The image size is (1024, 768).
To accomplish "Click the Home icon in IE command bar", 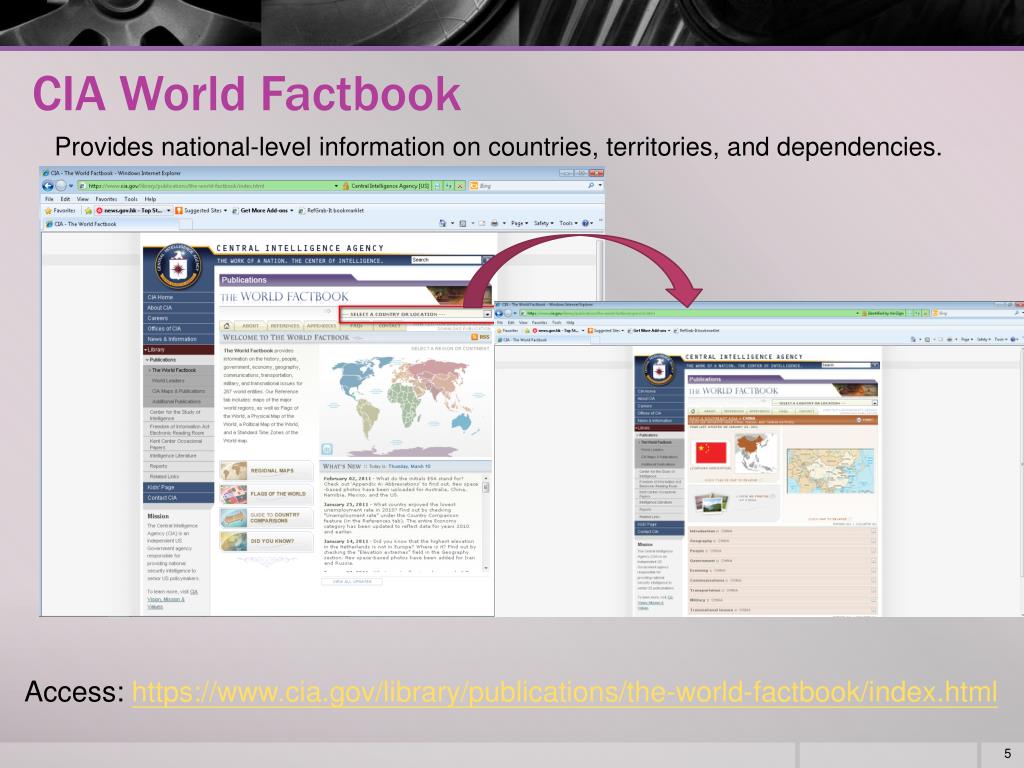I will coord(443,223).
